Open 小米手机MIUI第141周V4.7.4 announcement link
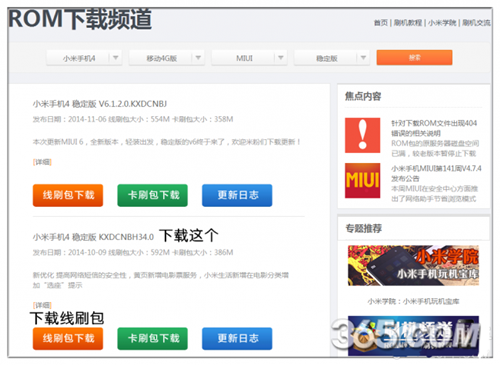Screen dimensions: 500x365 (x=436, y=173)
